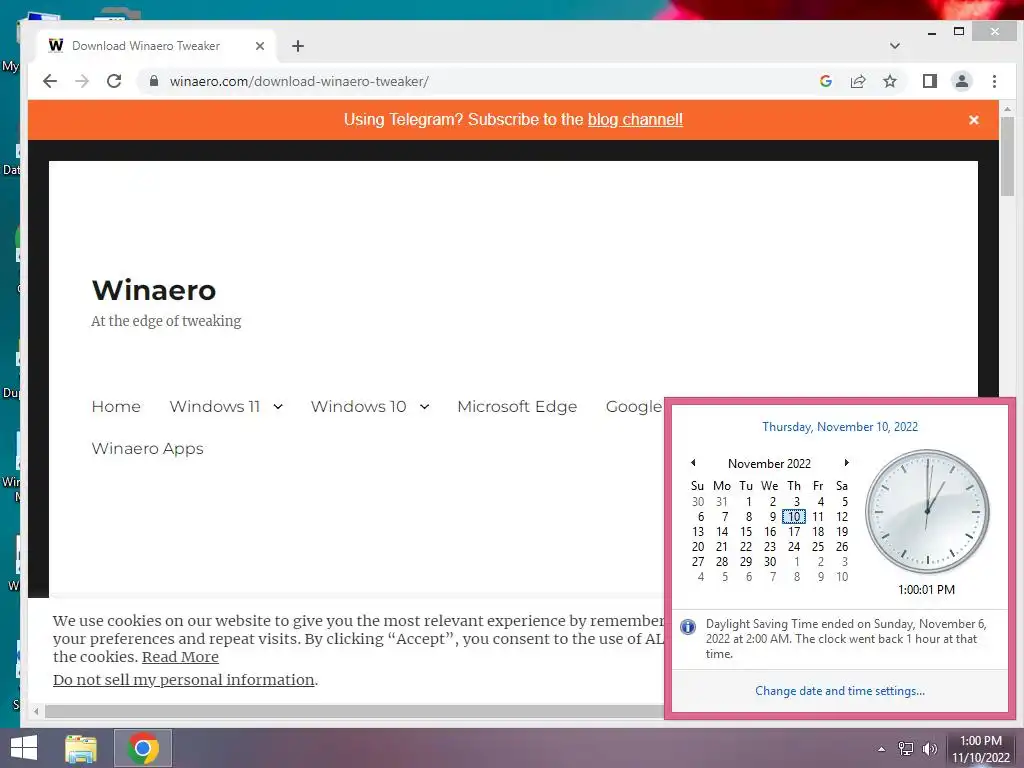1024x768 pixels.
Task: Open the Home menu item
Action: pos(116,406)
